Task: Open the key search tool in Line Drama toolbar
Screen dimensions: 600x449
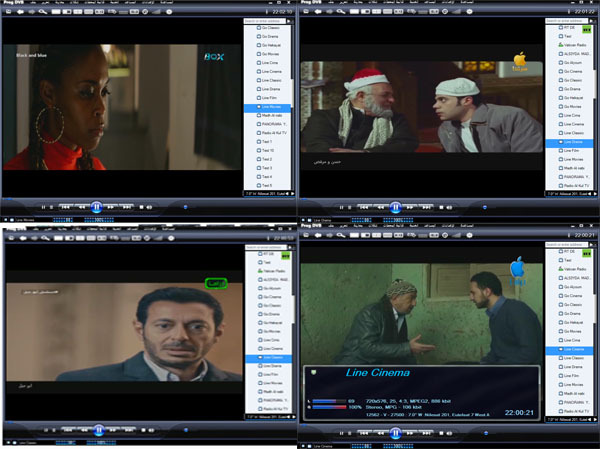Action: [x=341, y=11]
